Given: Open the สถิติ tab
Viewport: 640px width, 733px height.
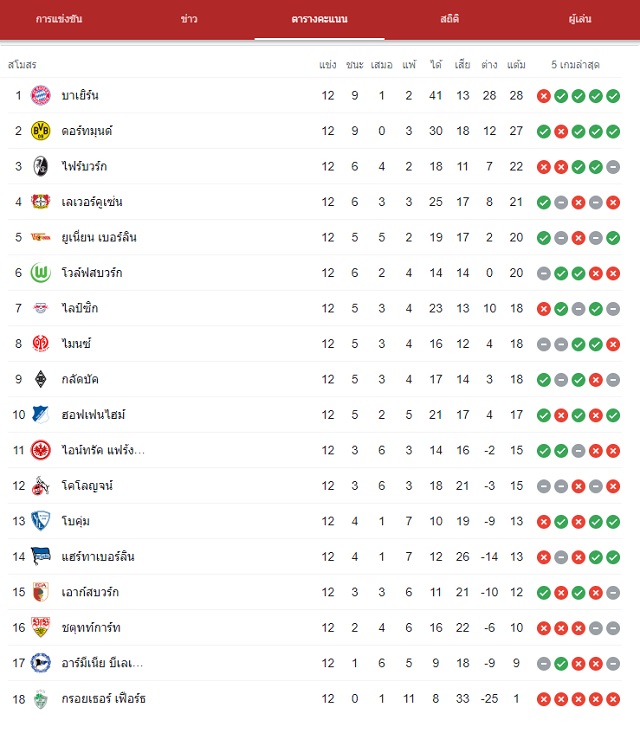Looking at the screenshot, I should click(449, 19).
